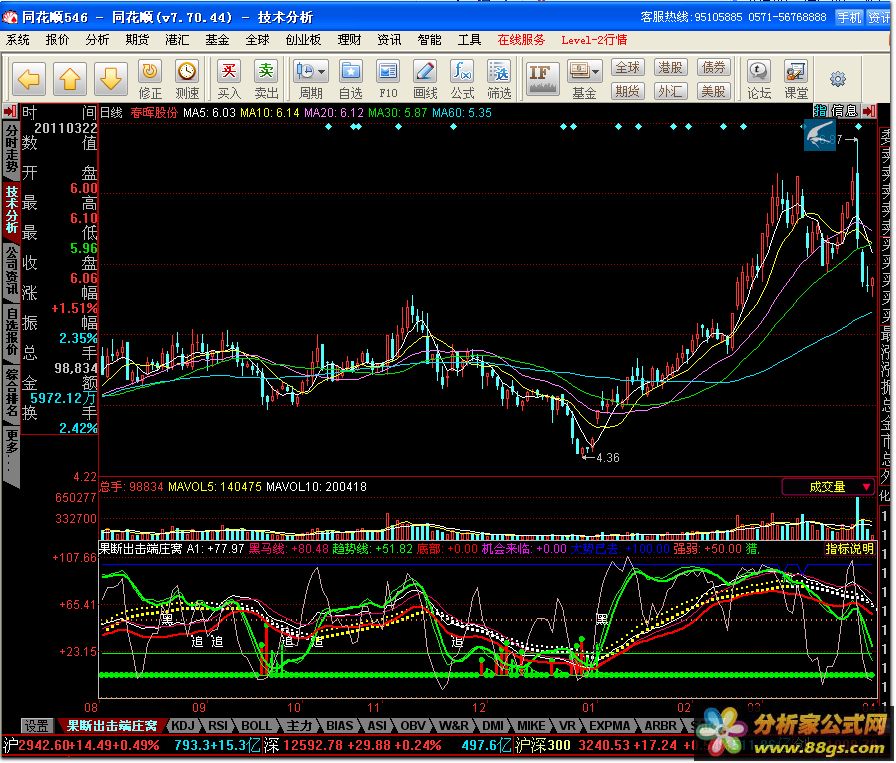Screen dimensions: 896x763
Task: Open the 成交量 indicator dropdown
Action: click(x=827, y=487)
